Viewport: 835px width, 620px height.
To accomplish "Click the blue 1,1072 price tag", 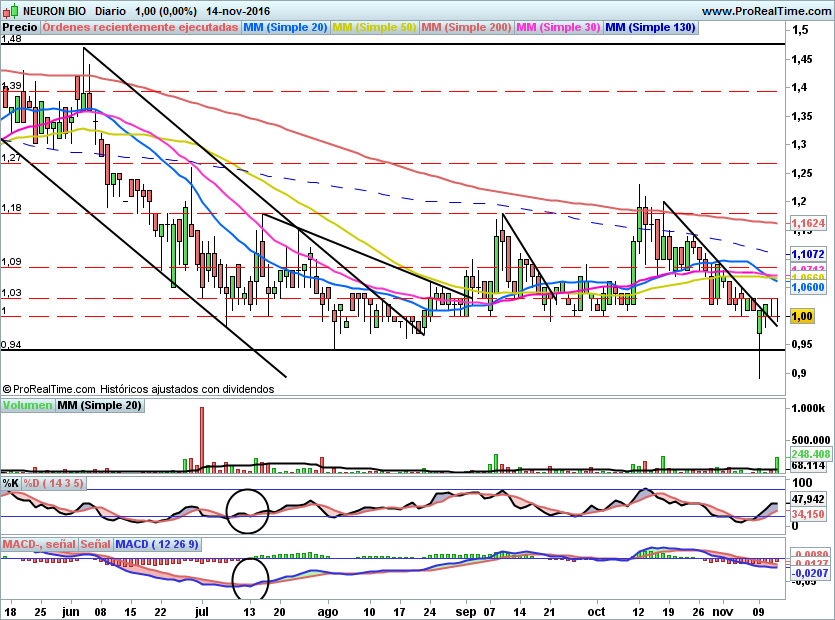I will coord(807,255).
